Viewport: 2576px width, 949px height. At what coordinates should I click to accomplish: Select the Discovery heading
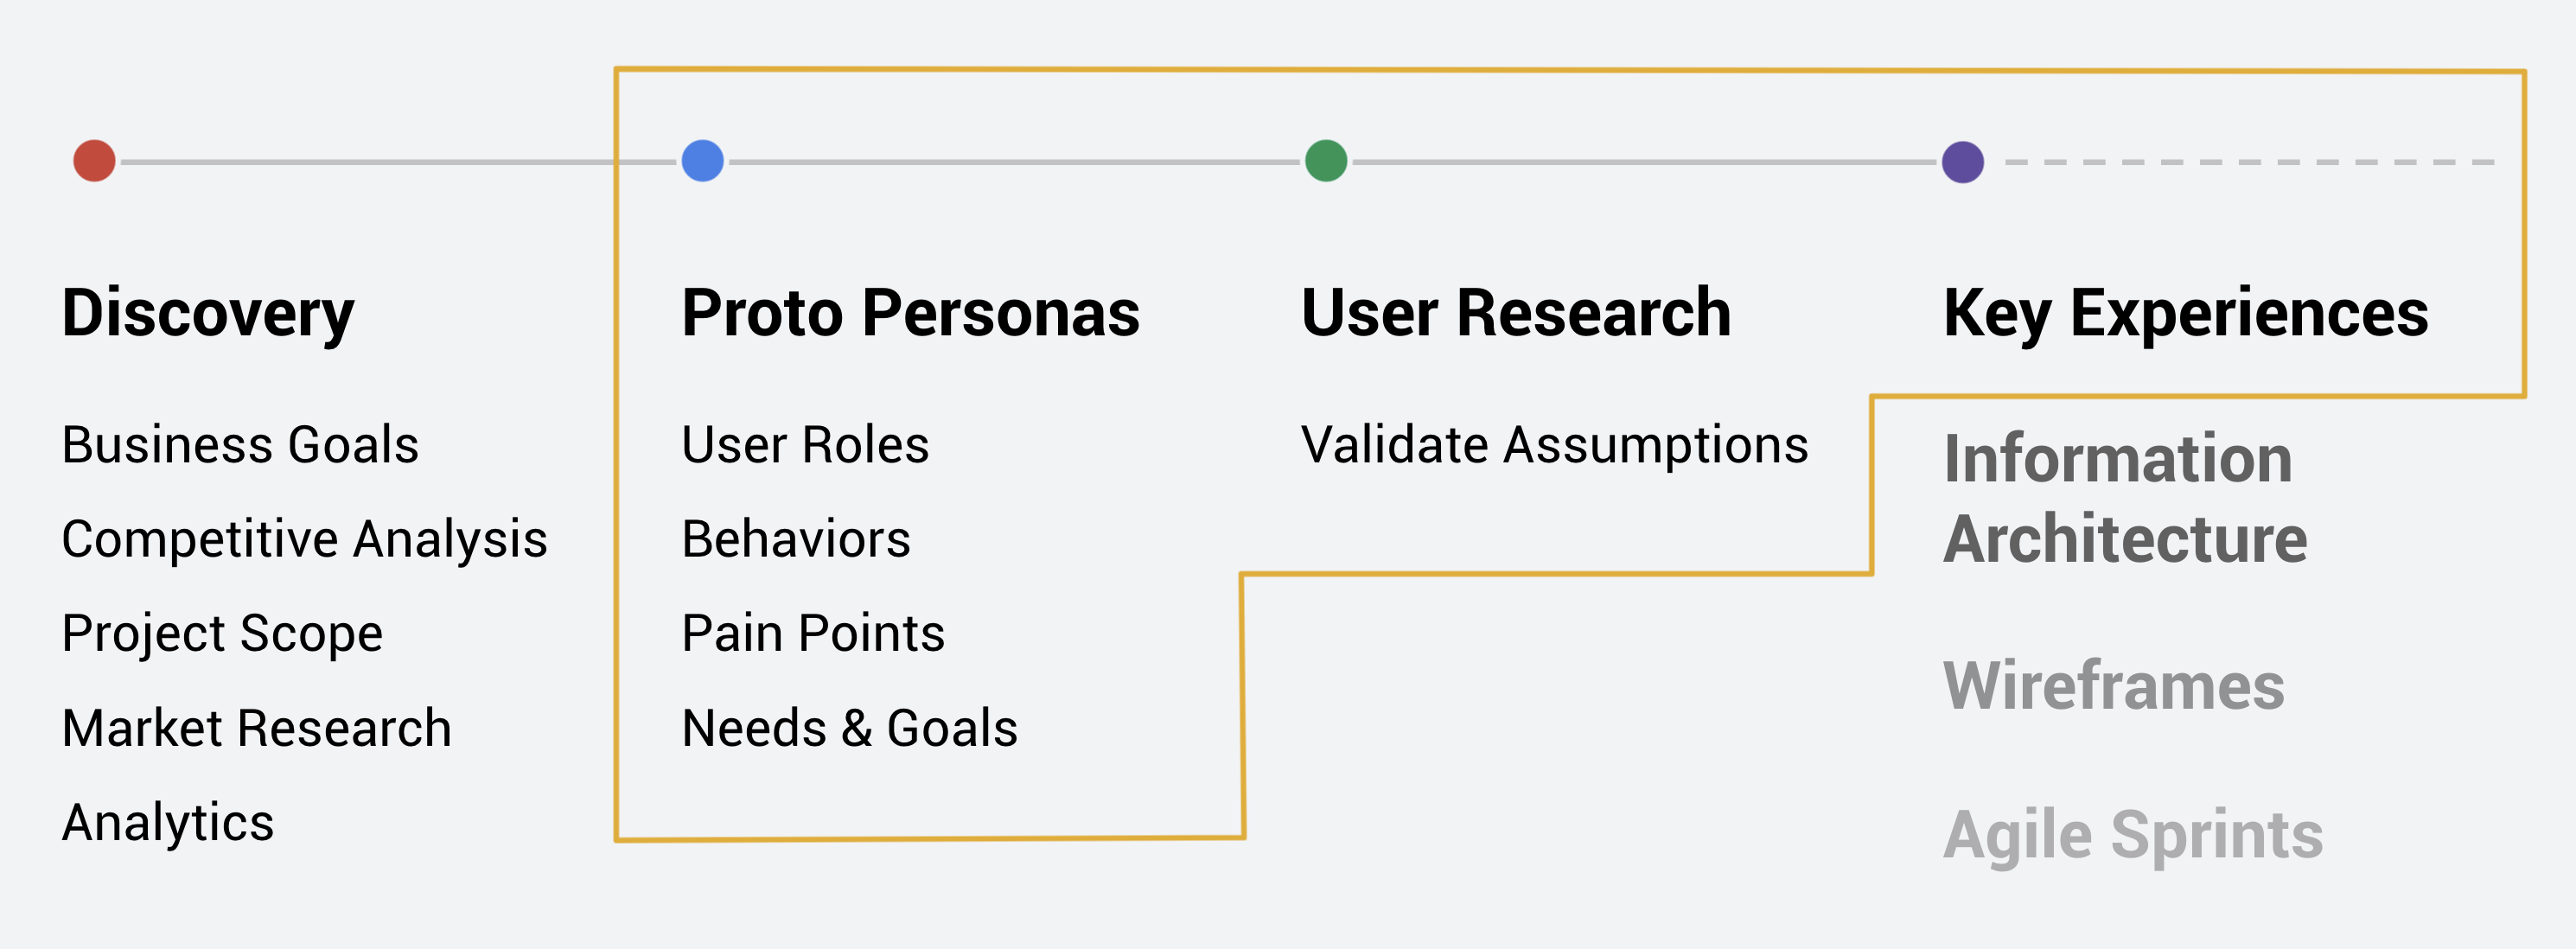pyautogui.click(x=208, y=313)
